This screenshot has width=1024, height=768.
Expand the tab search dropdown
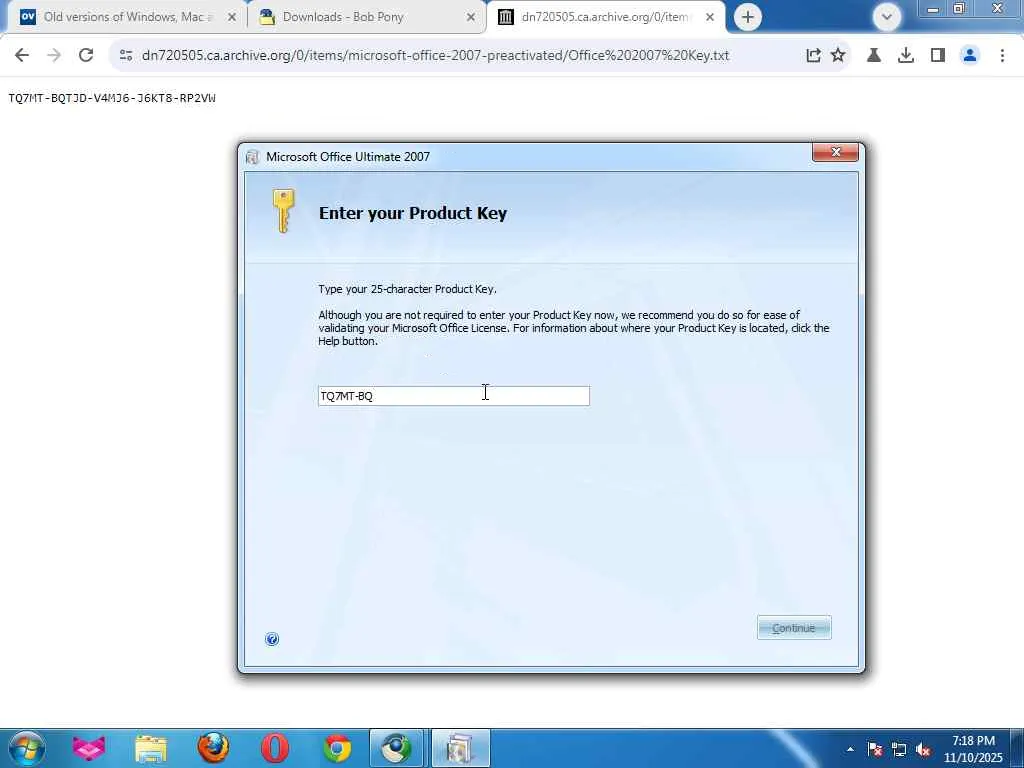pyautogui.click(x=887, y=17)
